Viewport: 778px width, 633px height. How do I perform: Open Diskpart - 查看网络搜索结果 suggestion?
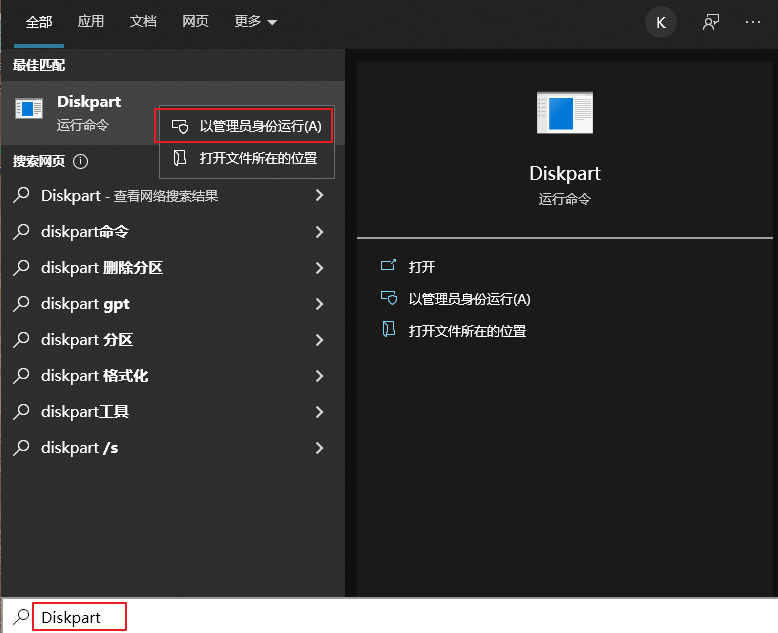click(x=172, y=196)
